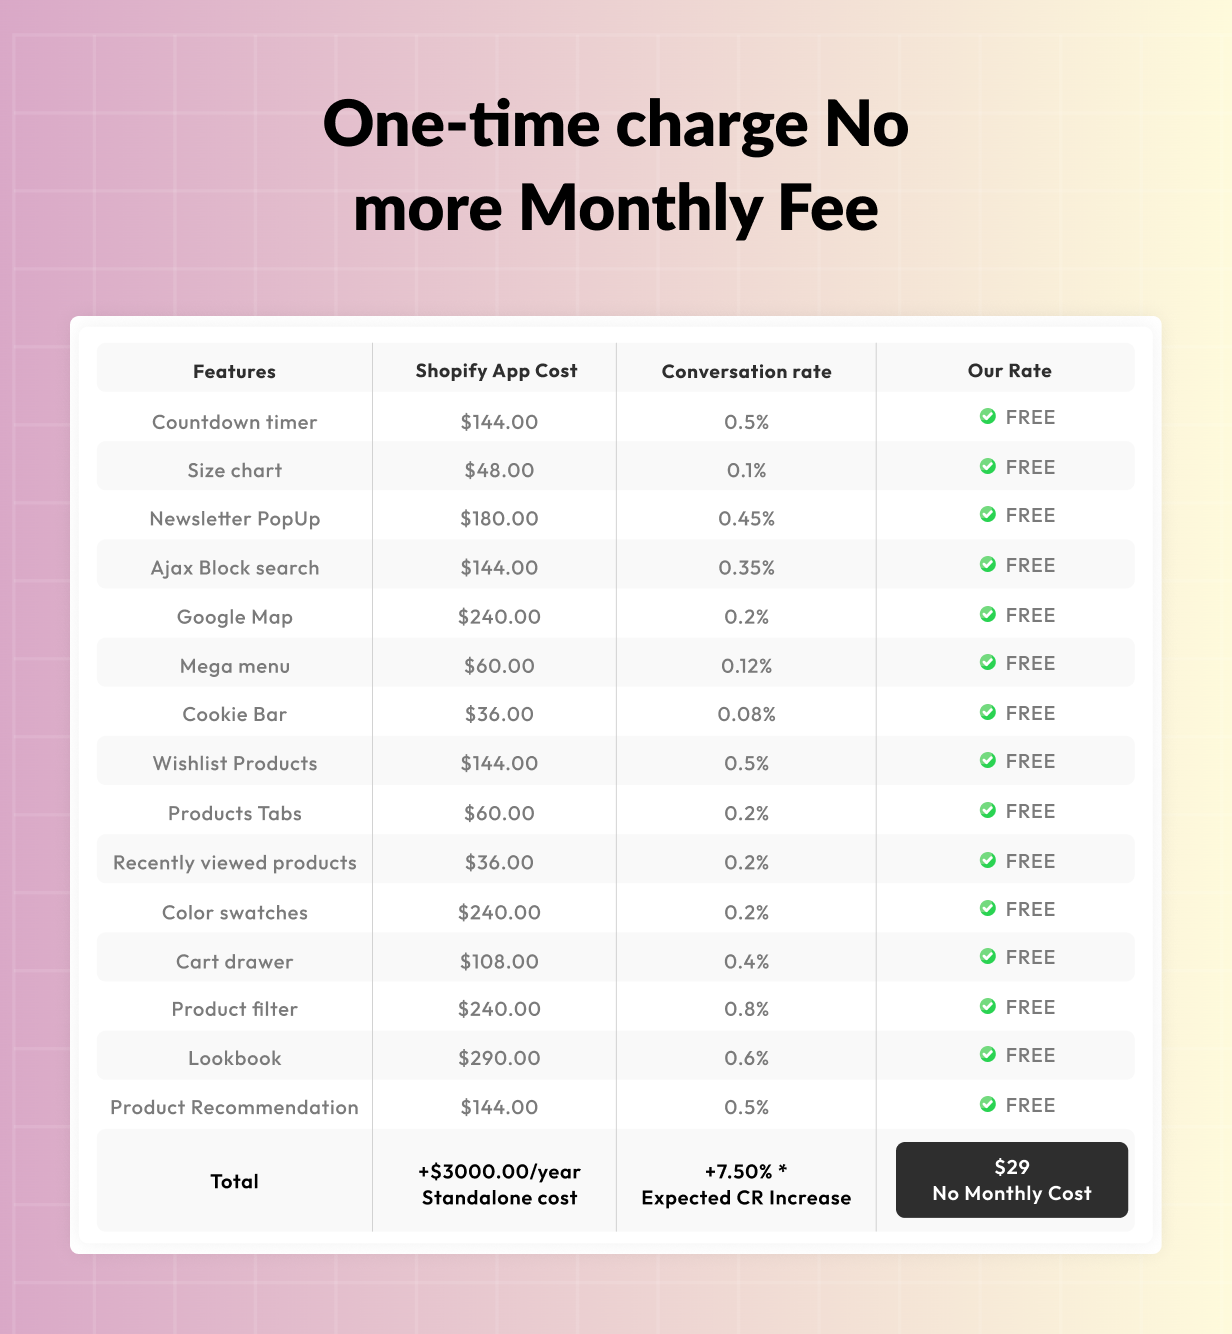Click the green check icon in Size chart row
Image resolution: width=1232 pixels, height=1334 pixels.
[x=988, y=467]
